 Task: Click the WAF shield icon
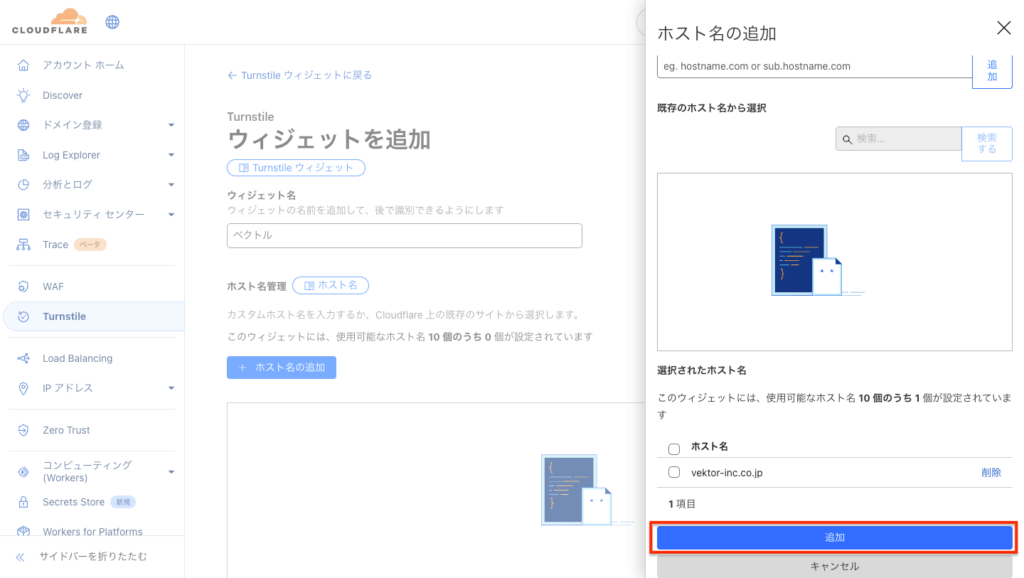[24, 287]
